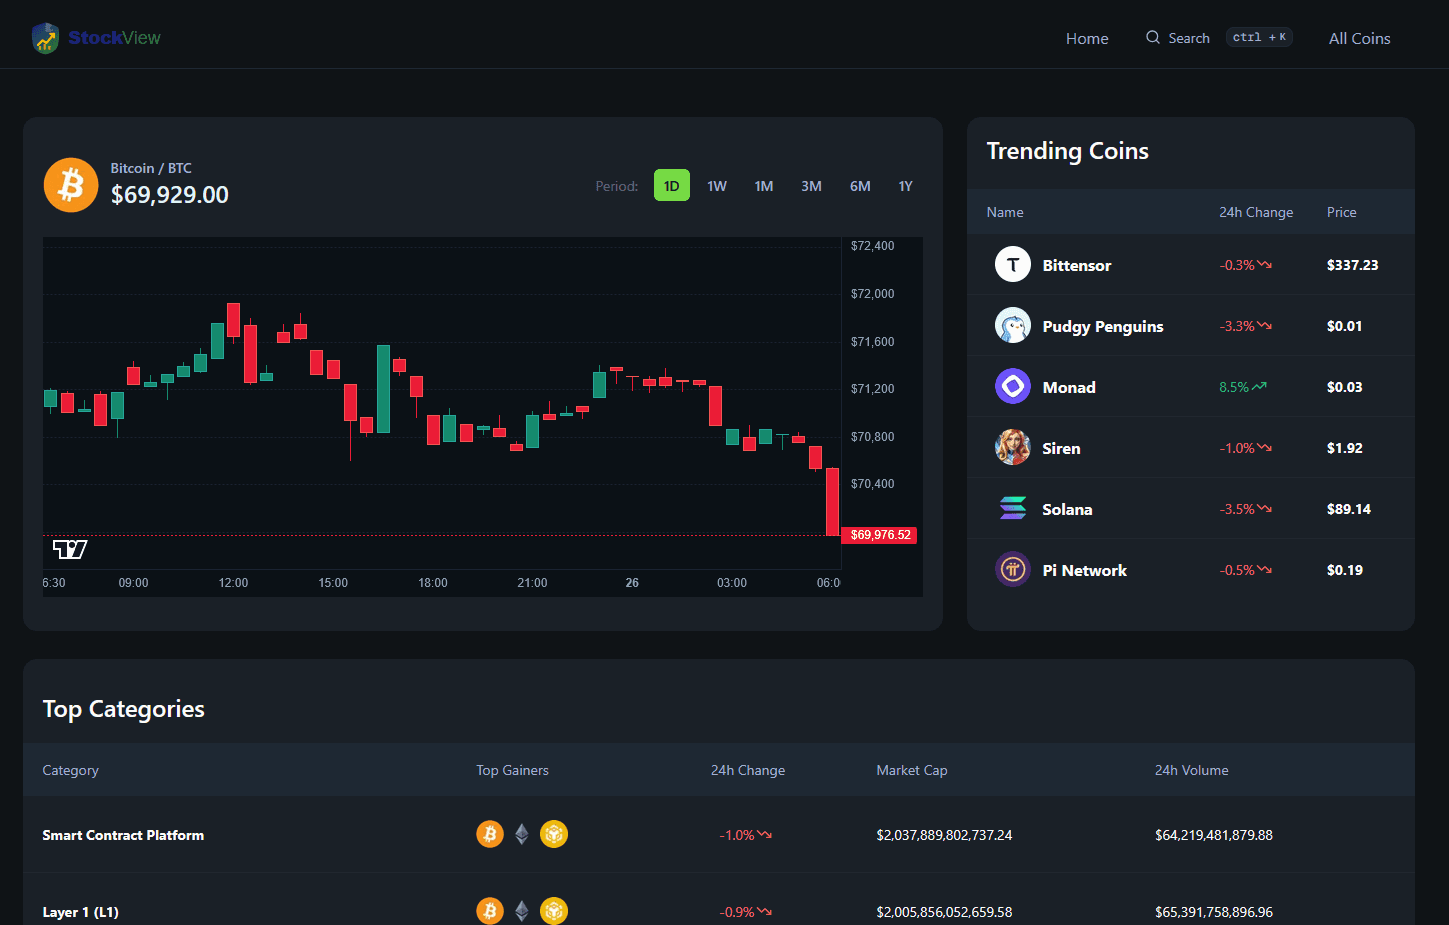Click the search magnifier icon in navbar
This screenshot has width=1449, height=925.
[x=1153, y=38]
